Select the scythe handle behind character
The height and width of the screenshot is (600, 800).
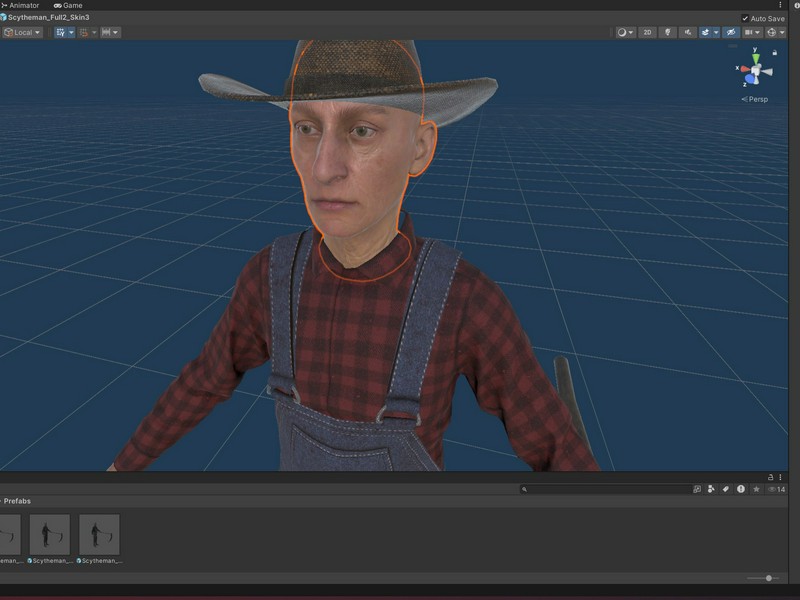coord(570,398)
